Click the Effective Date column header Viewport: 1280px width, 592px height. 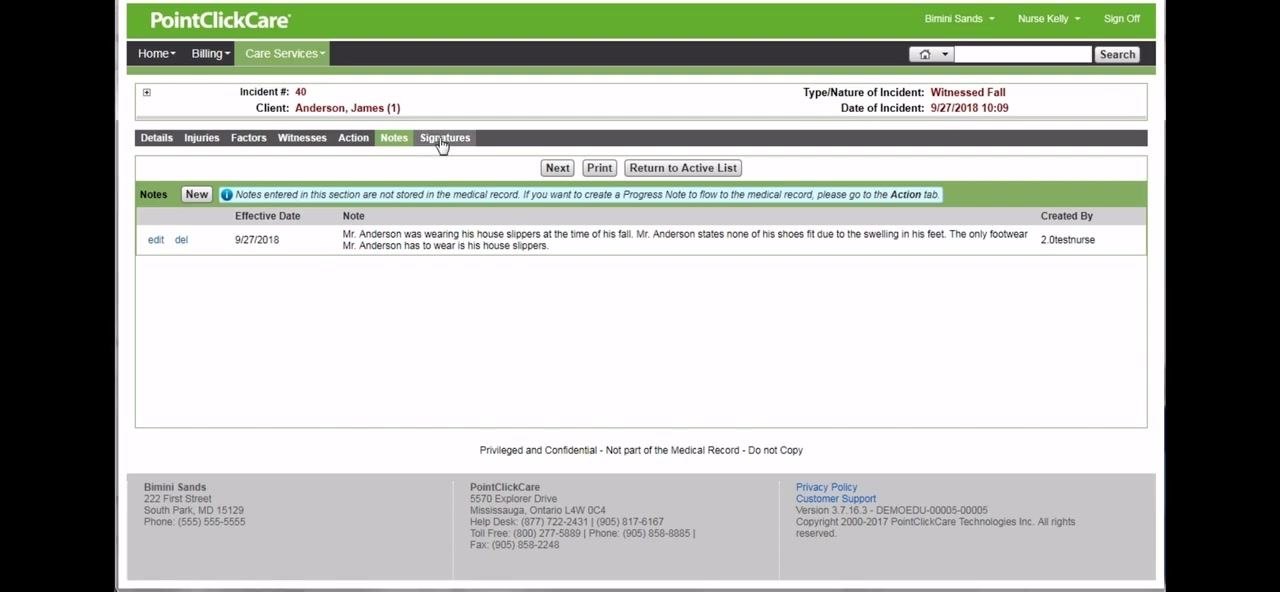[x=267, y=216]
